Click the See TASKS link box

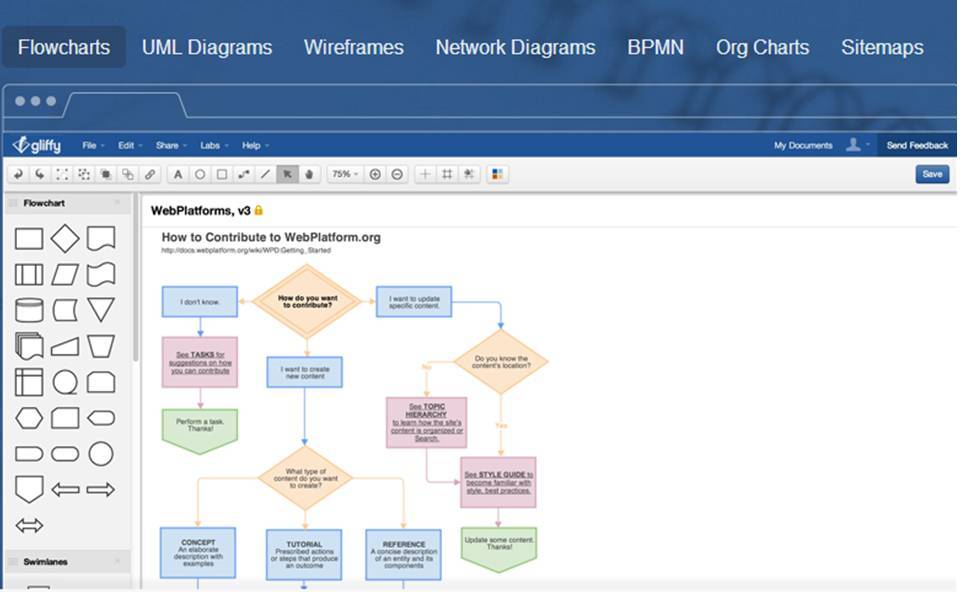point(200,362)
